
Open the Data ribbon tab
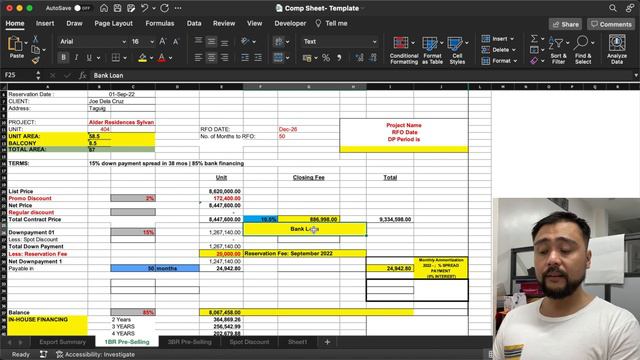tap(194, 24)
